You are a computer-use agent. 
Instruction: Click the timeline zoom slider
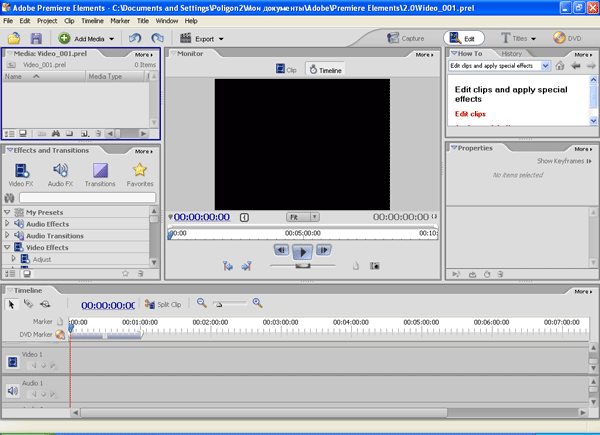click(x=230, y=304)
